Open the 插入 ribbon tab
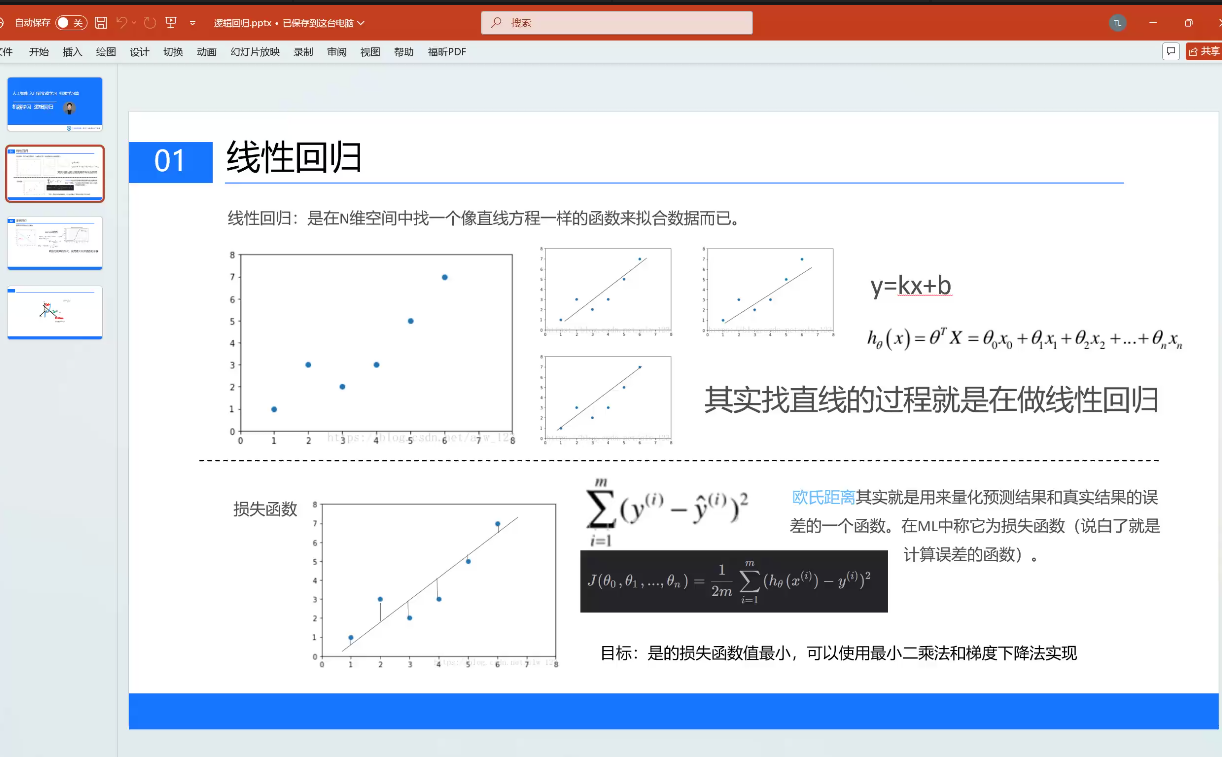Viewport: 1222px width, 757px height. click(x=72, y=52)
